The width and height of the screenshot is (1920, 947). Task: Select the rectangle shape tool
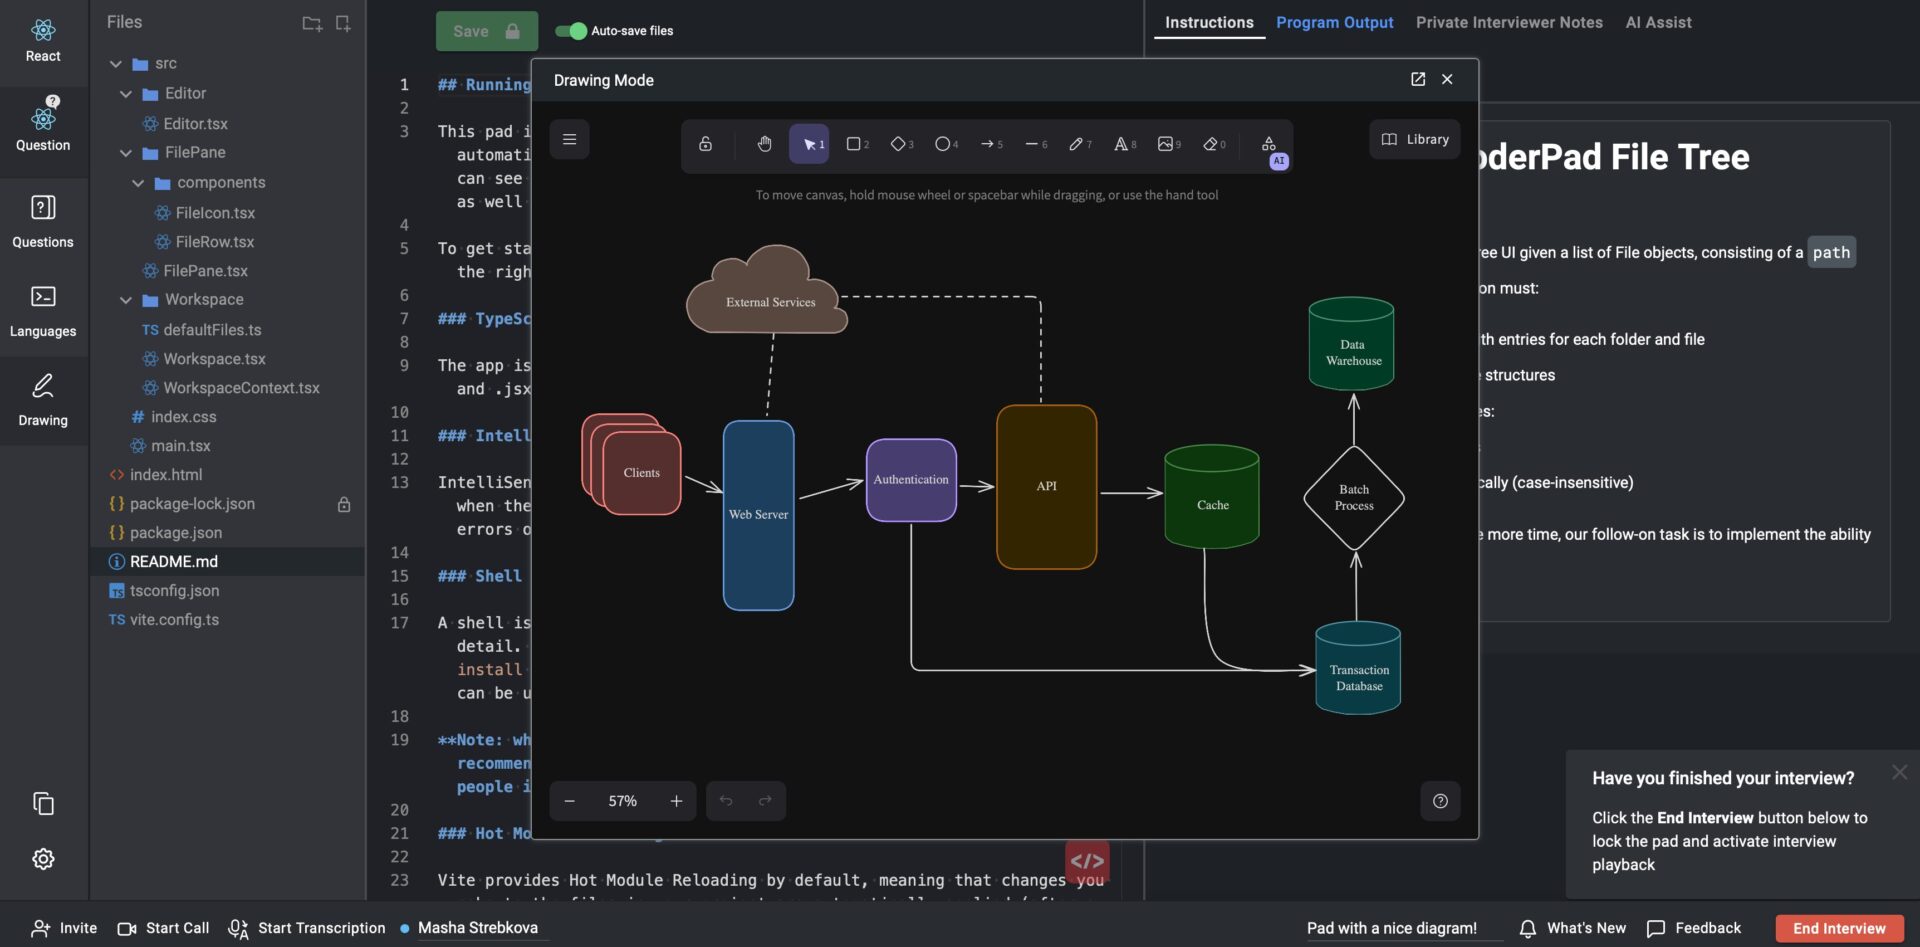(854, 144)
